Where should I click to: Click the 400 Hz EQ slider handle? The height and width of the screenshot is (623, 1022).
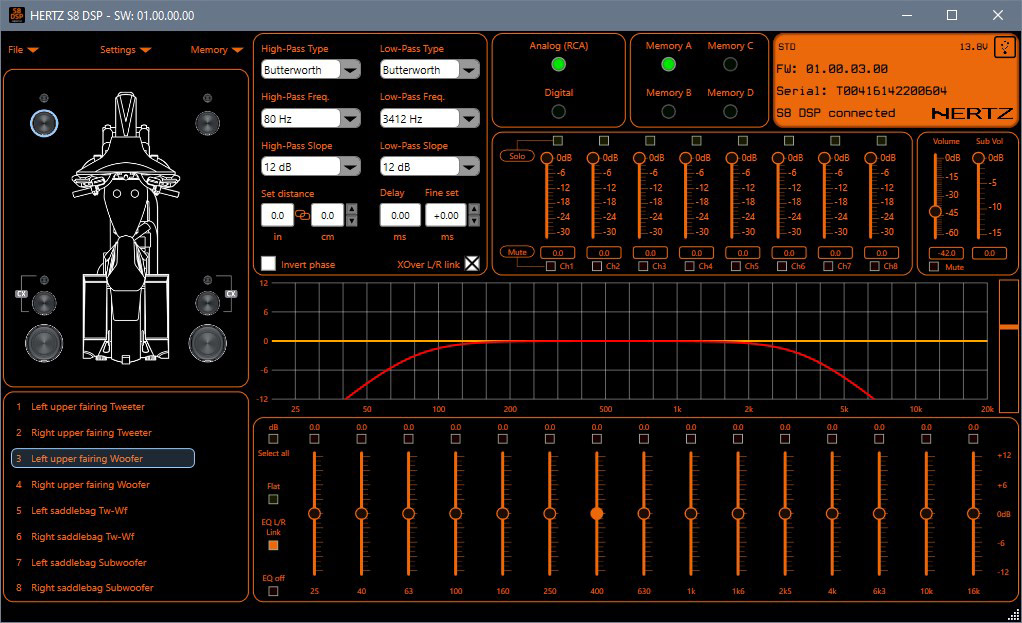(596, 514)
